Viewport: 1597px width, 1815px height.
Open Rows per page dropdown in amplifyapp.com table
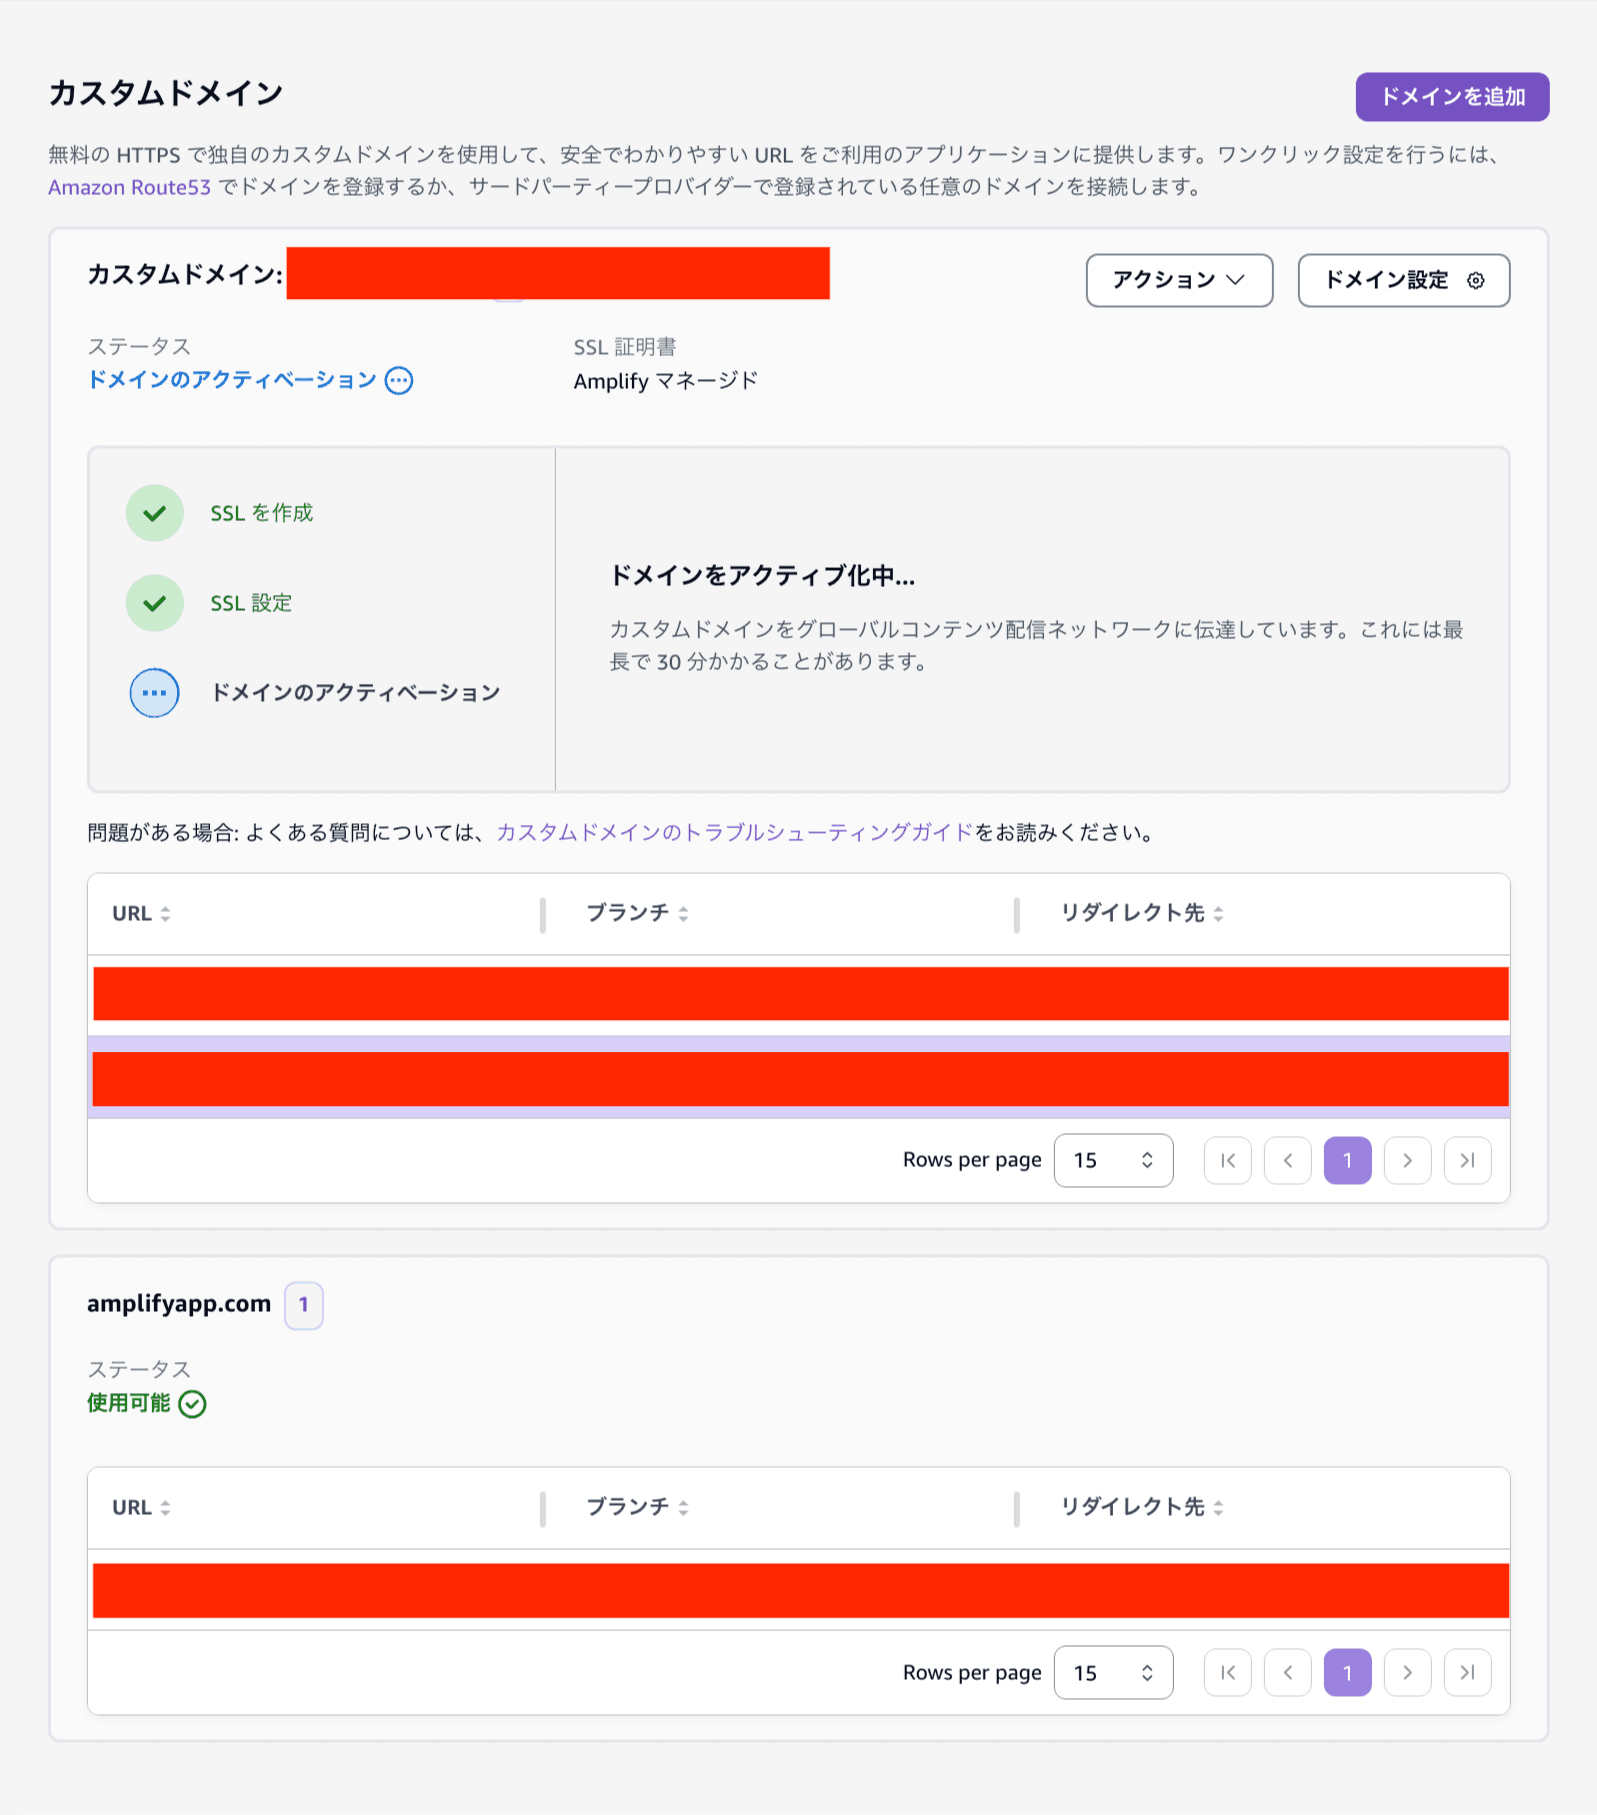[1113, 1673]
